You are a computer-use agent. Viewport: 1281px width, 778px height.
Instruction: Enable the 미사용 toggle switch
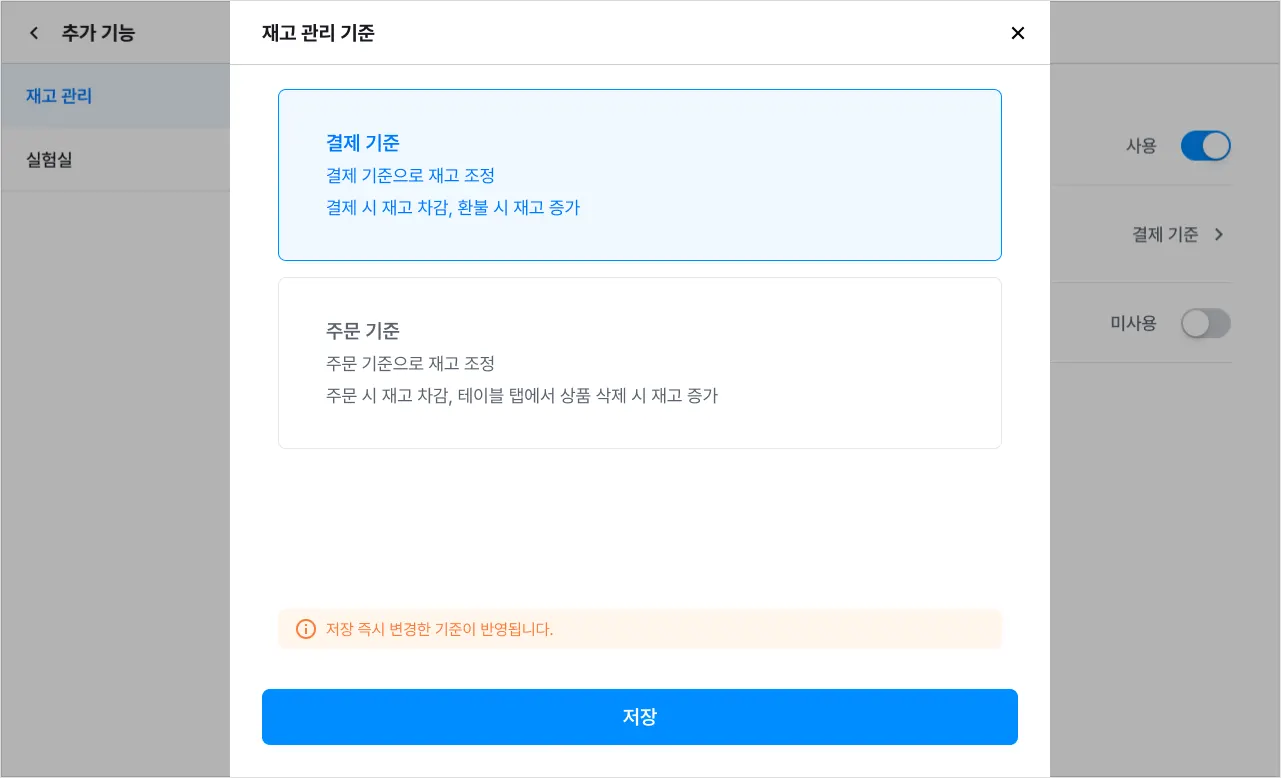click(x=1205, y=323)
